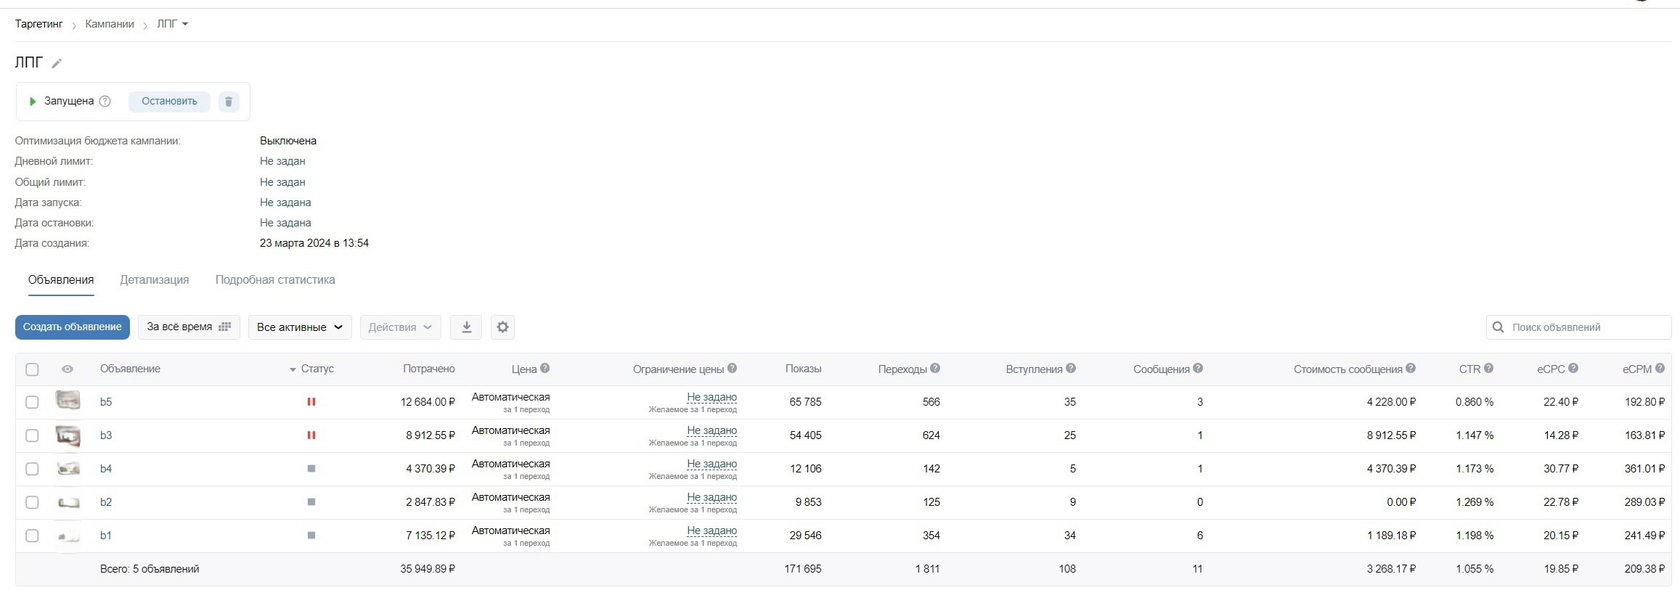Click the help icon next to CTR column
The width and height of the screenshot is (1680, 598).
coord(1488,369)
